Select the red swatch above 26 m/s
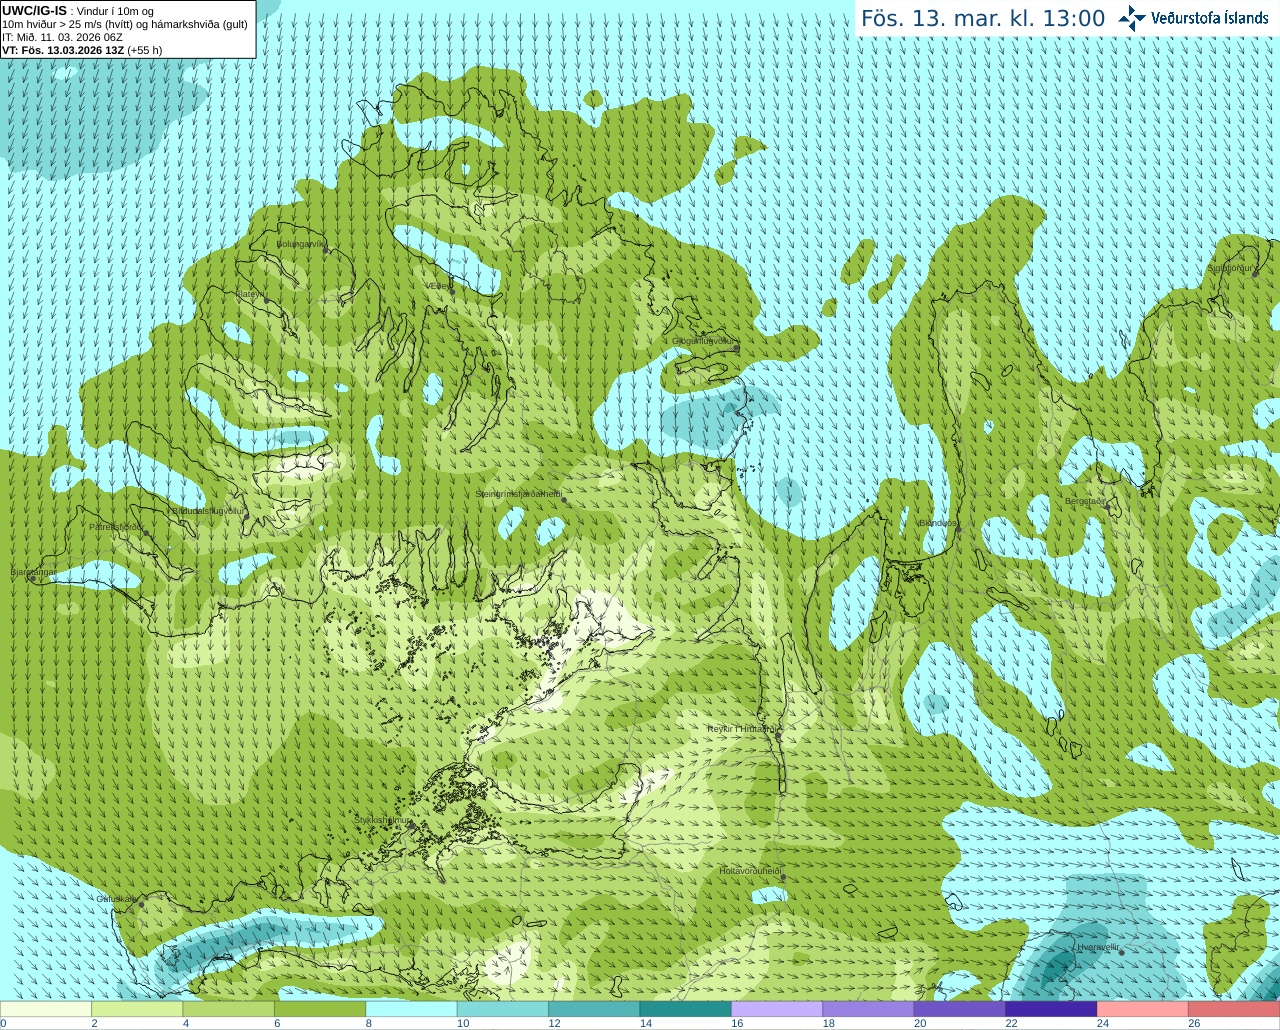 (1234, 1009)
